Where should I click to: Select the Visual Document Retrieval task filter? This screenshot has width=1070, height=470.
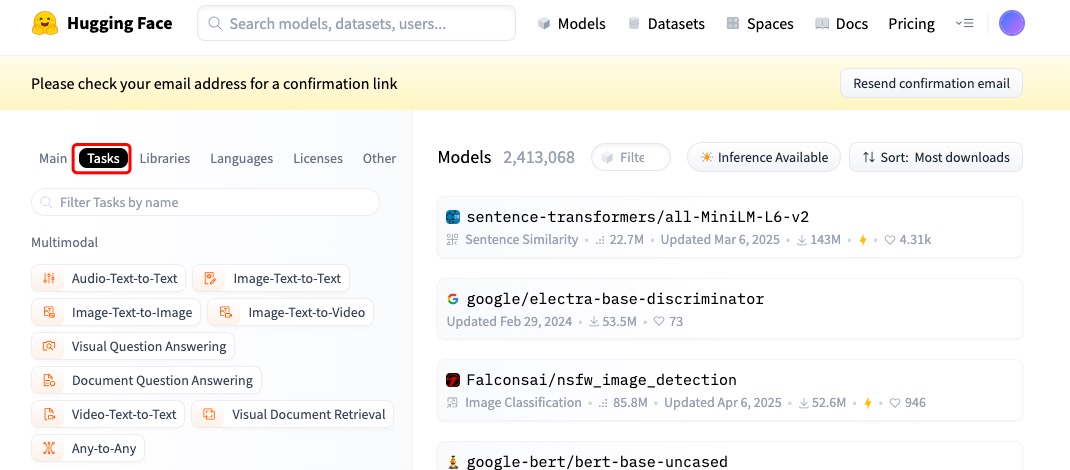pyautogui.click(x=293, y=414)
